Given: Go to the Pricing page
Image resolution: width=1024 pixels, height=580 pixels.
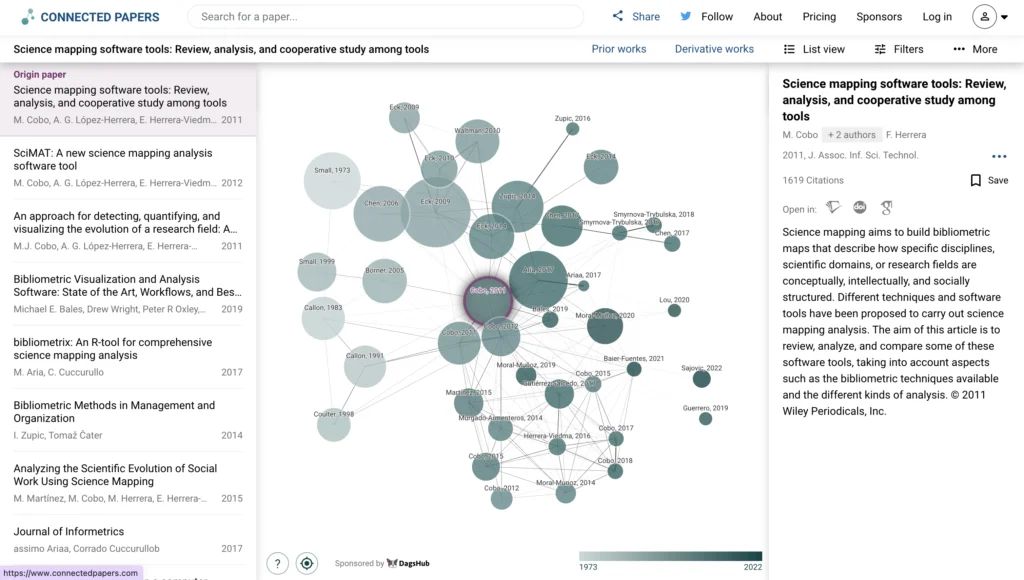Looking at the screenshot, I should 819,17.
